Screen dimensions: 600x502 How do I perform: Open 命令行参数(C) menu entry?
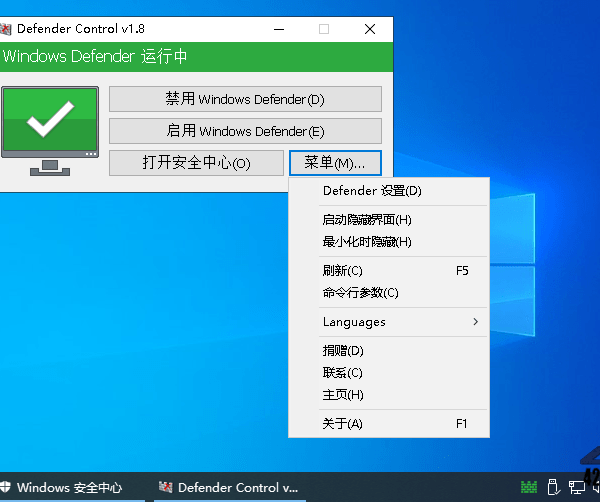click(360, 293)
